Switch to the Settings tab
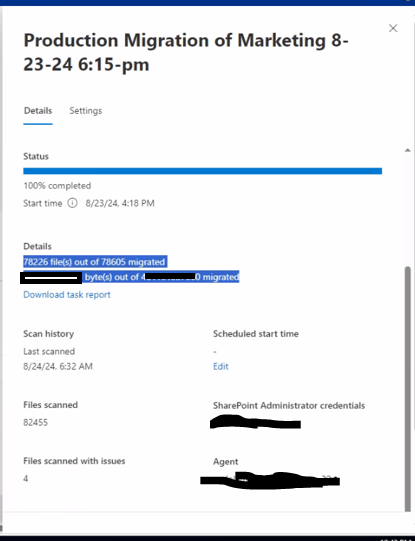 (x=86, y=111)
